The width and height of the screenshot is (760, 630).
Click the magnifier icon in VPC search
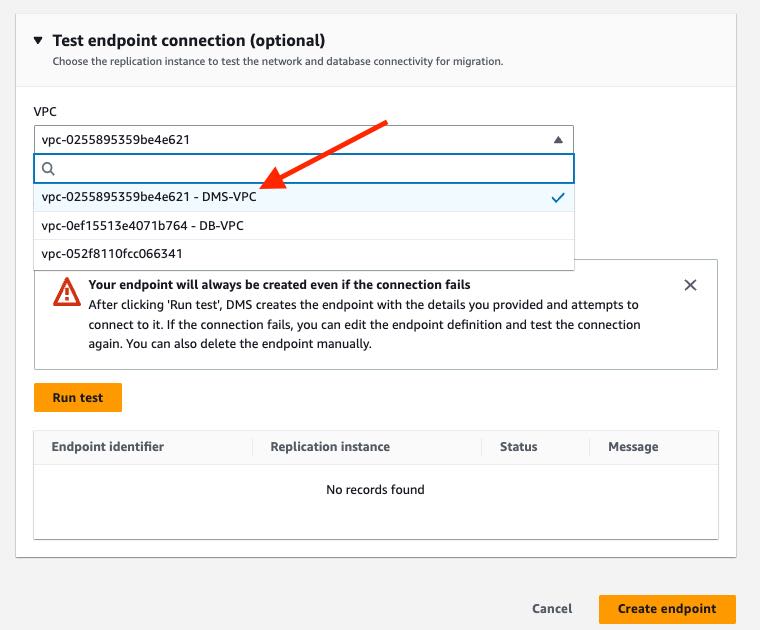pyautogui.click(x=48, y=169)
